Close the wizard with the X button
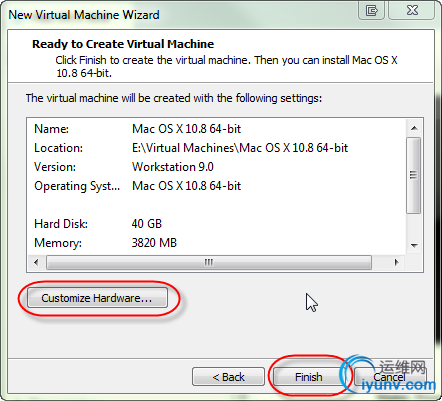This screenshot has width=442, height=401. [x=412, y=10]
